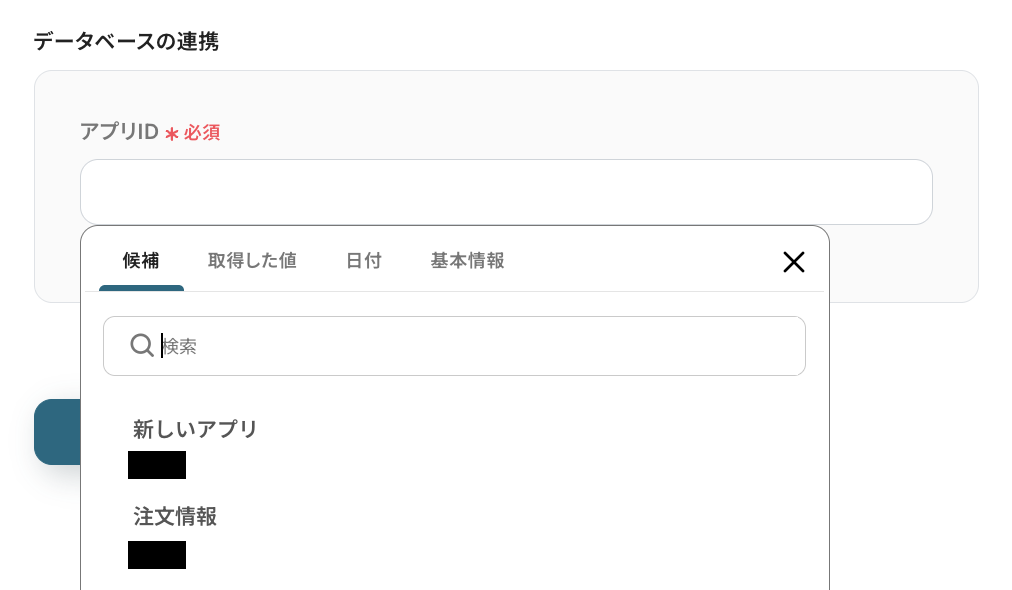1012x590 pixels.
Task: Click the red 必須 required label
Action: 202,133
